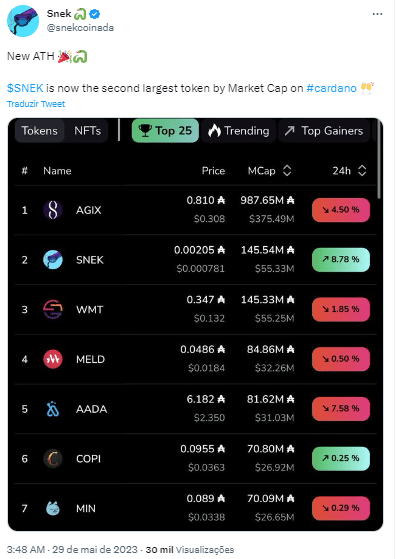396x559 pixels.
Task: Open the Trending tab
Action: click(238, 131)
